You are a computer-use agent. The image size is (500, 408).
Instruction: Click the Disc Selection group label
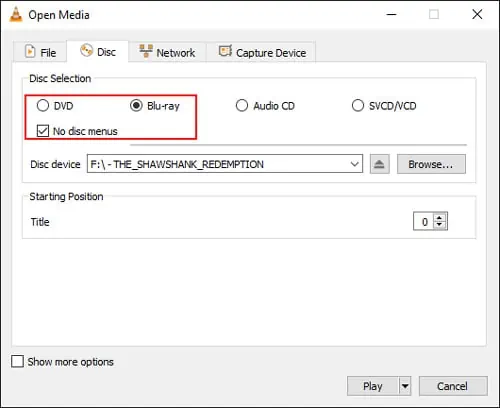point(60,78)
